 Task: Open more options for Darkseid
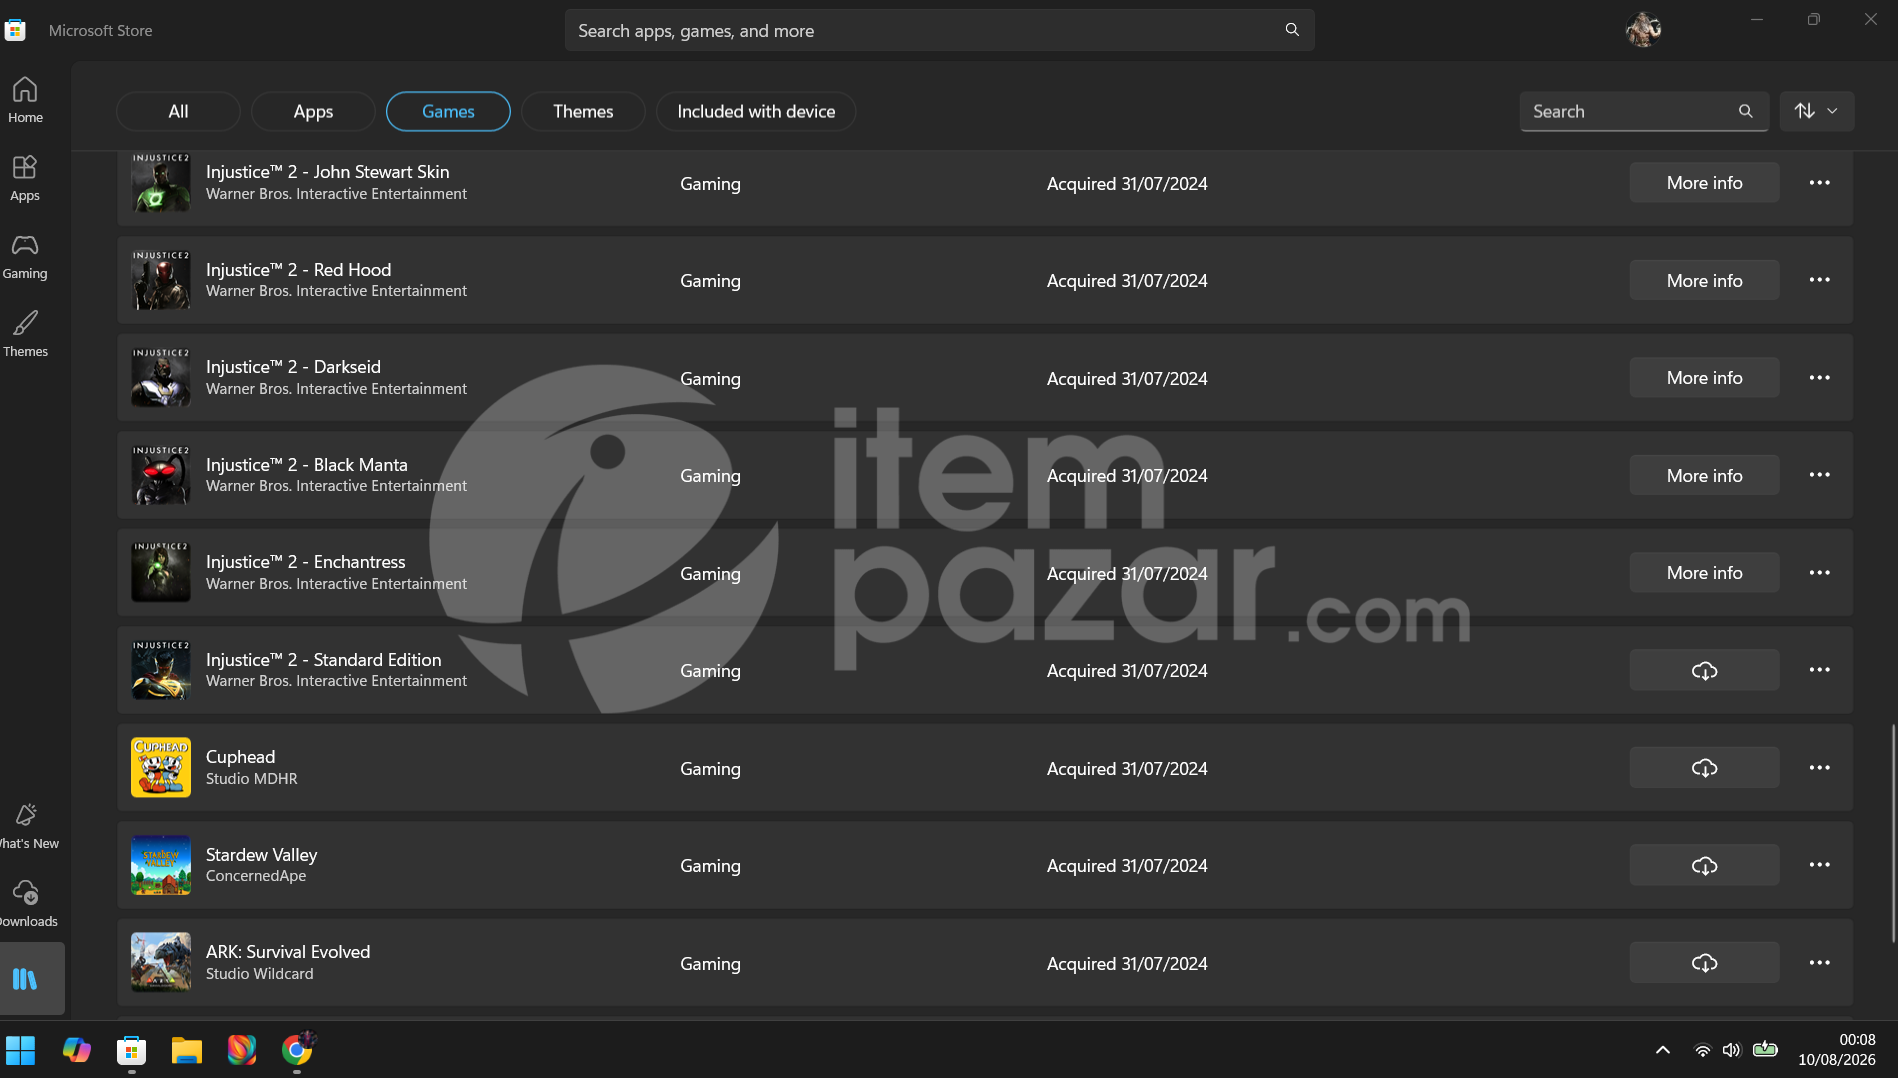tap(1819, 378)
